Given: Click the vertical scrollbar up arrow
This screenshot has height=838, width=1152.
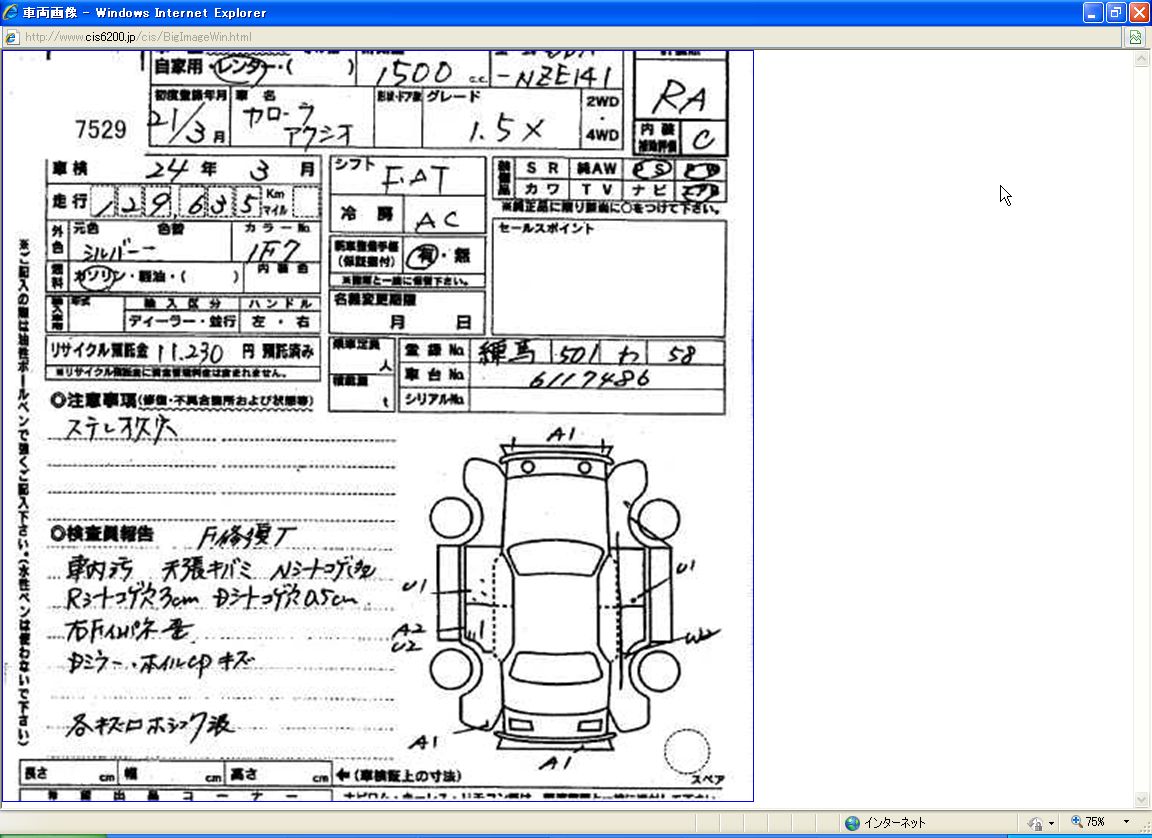Looking at the screenshot, I should coord(1142,59).
